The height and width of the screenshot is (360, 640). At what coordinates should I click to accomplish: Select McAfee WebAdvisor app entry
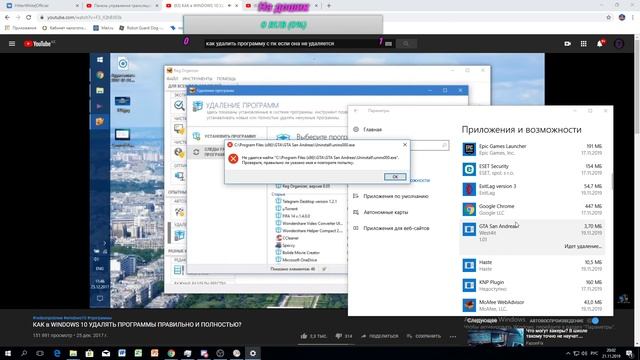(532, 305)
